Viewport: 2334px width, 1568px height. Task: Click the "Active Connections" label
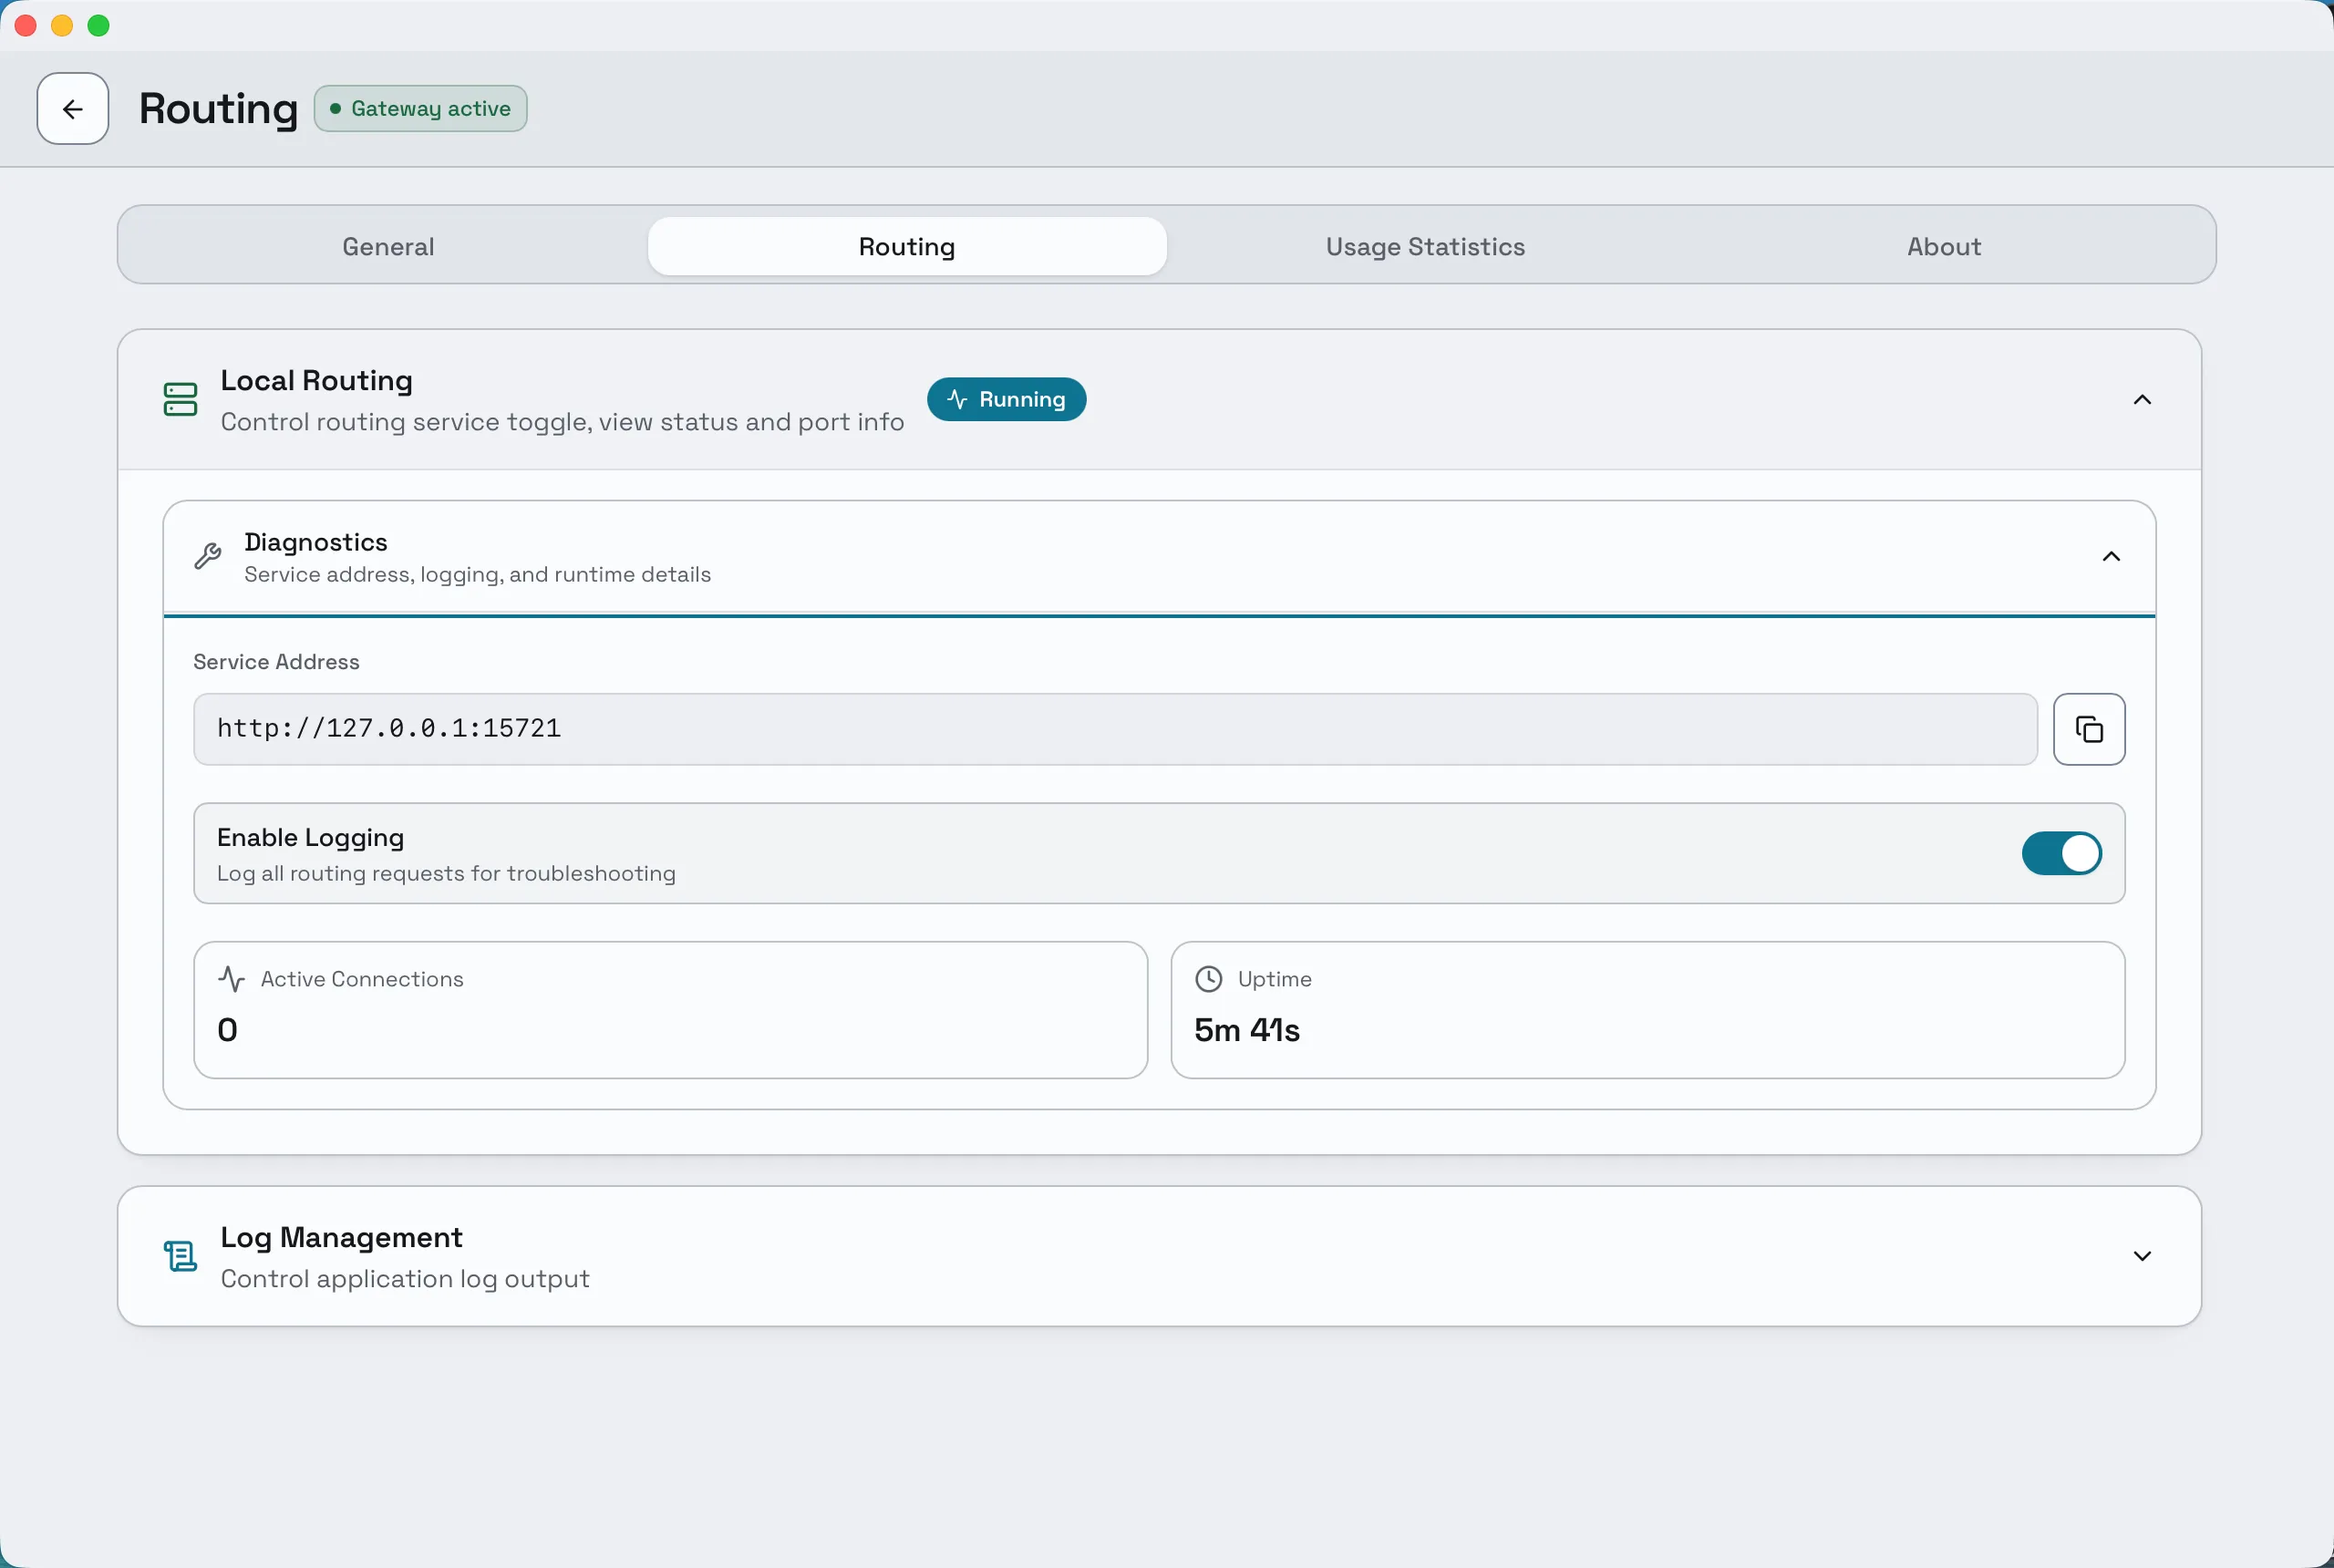(362, 979)
